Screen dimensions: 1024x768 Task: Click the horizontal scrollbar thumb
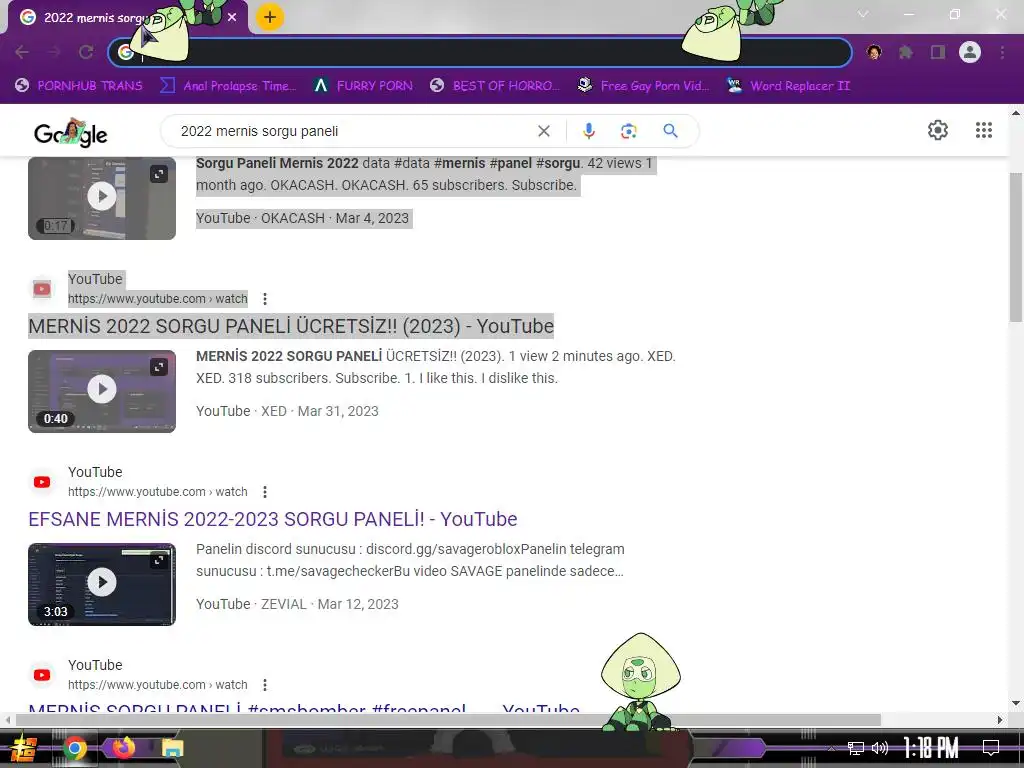click(x=448, y=720)
